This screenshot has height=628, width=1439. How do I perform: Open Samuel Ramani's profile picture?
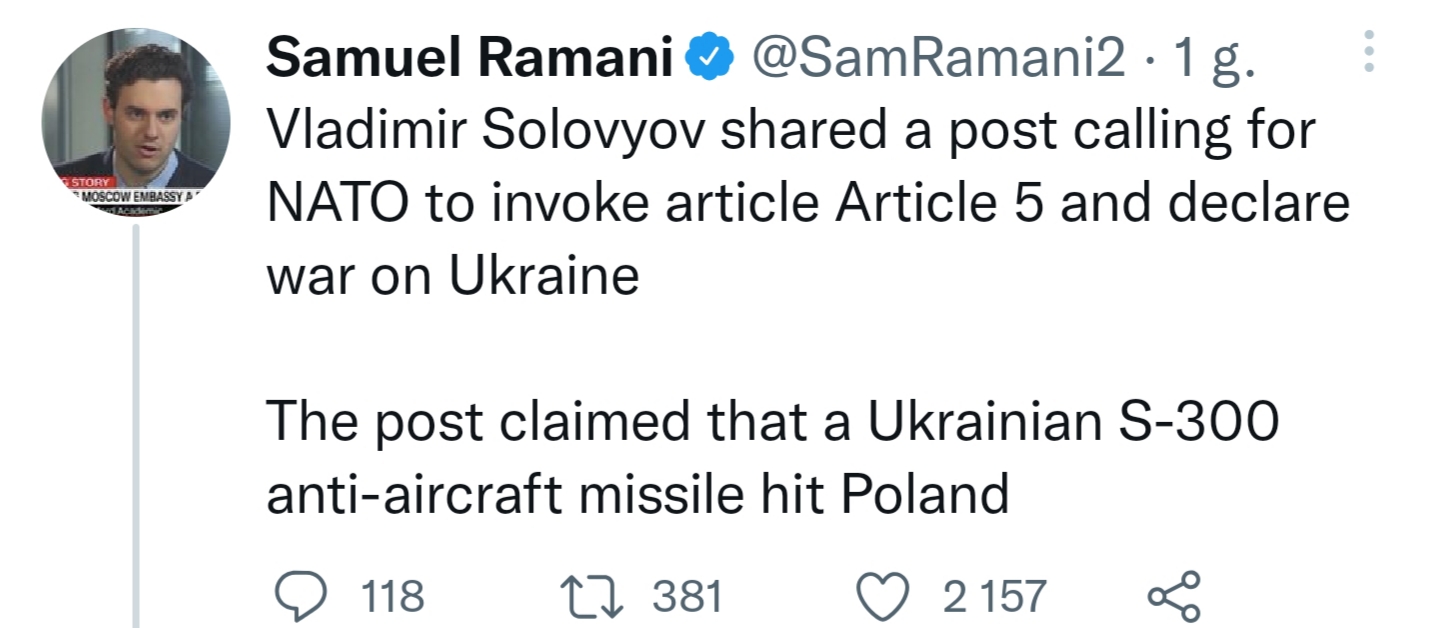[135, 124]
